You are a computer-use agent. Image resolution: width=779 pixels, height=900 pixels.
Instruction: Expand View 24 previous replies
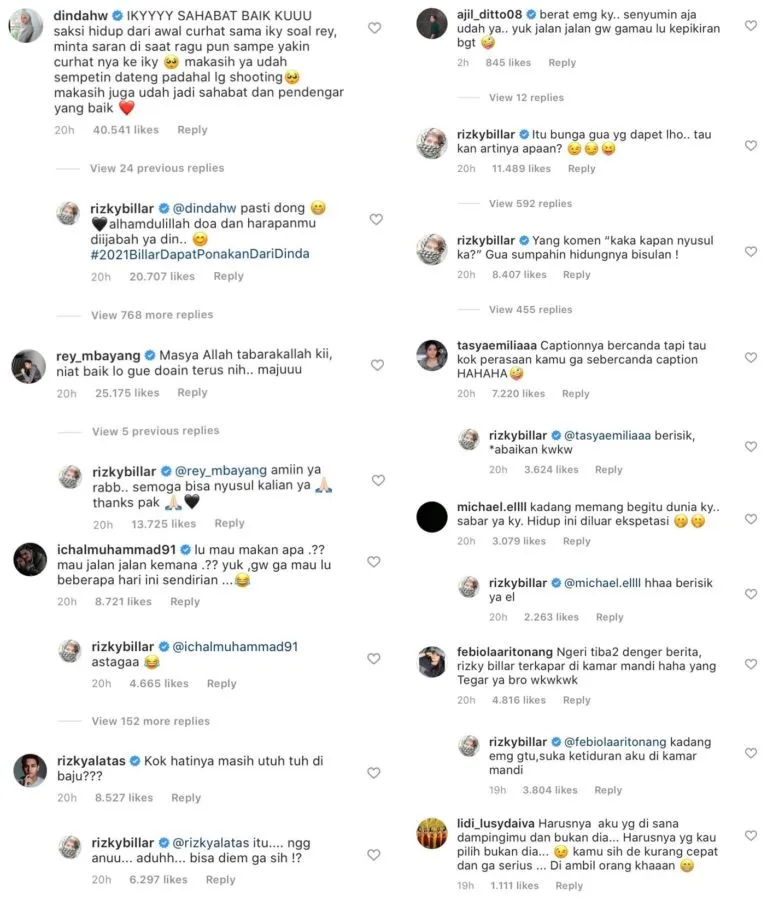(157, 168)
